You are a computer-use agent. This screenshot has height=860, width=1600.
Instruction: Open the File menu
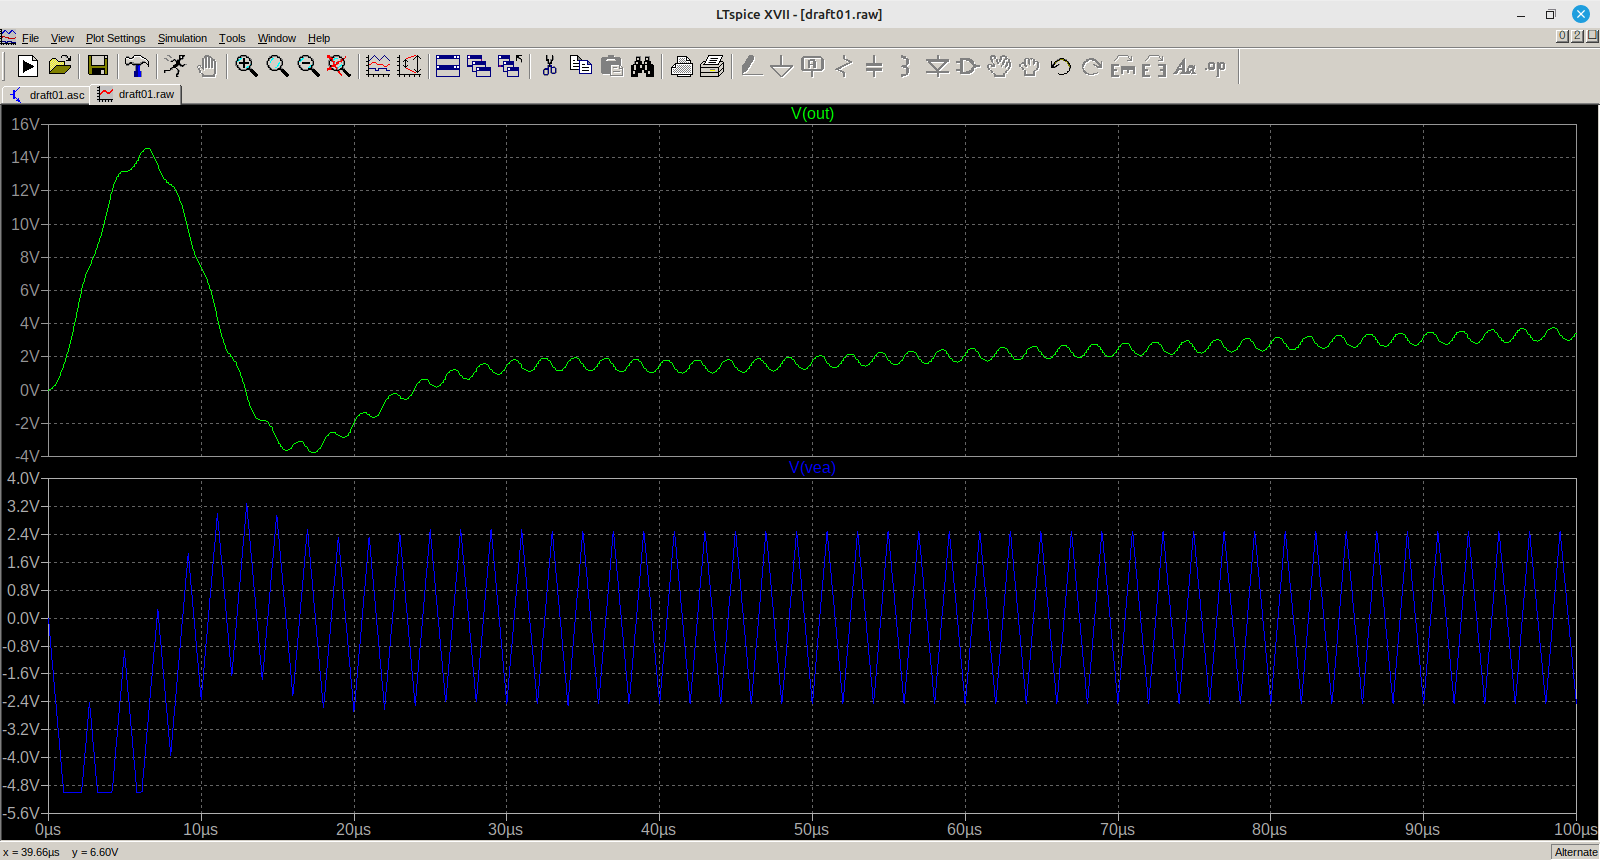click(30, 38)
